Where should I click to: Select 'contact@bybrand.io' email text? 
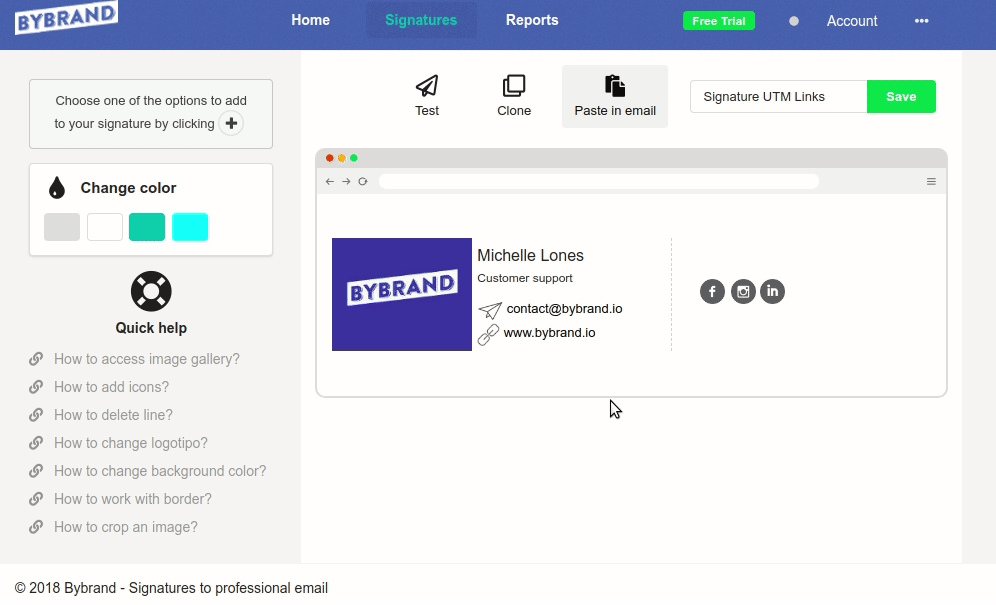[x=564, y=309]
